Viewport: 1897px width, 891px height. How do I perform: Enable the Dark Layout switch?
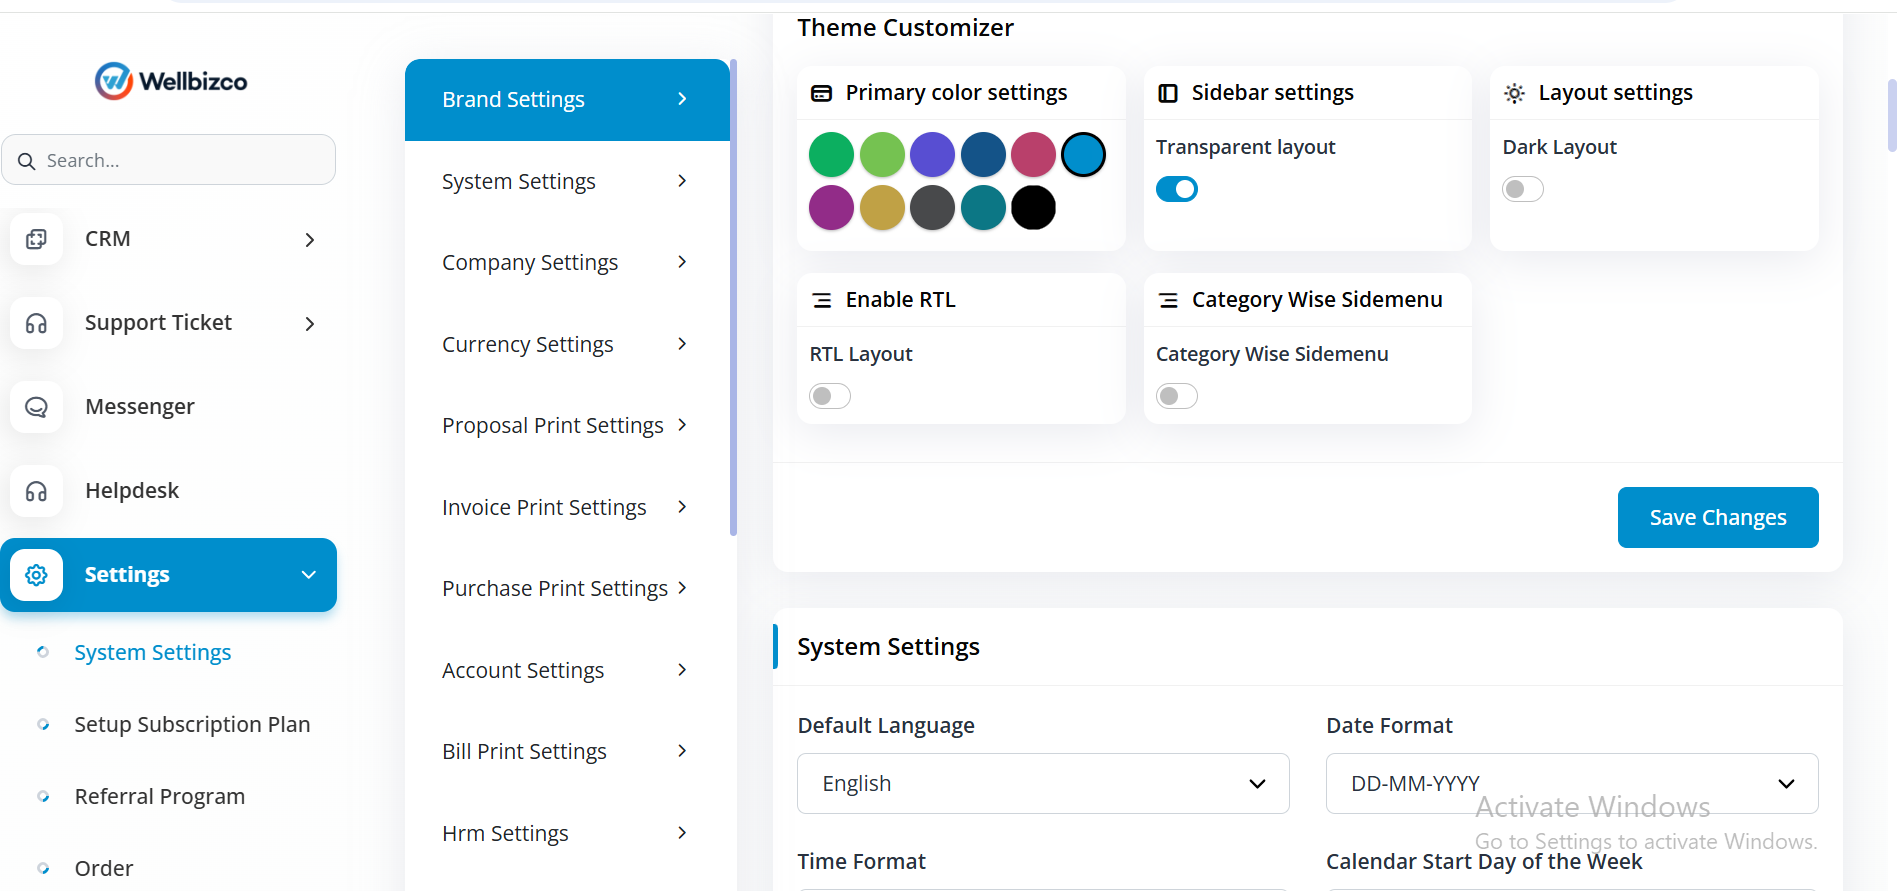coord(1523,189)
